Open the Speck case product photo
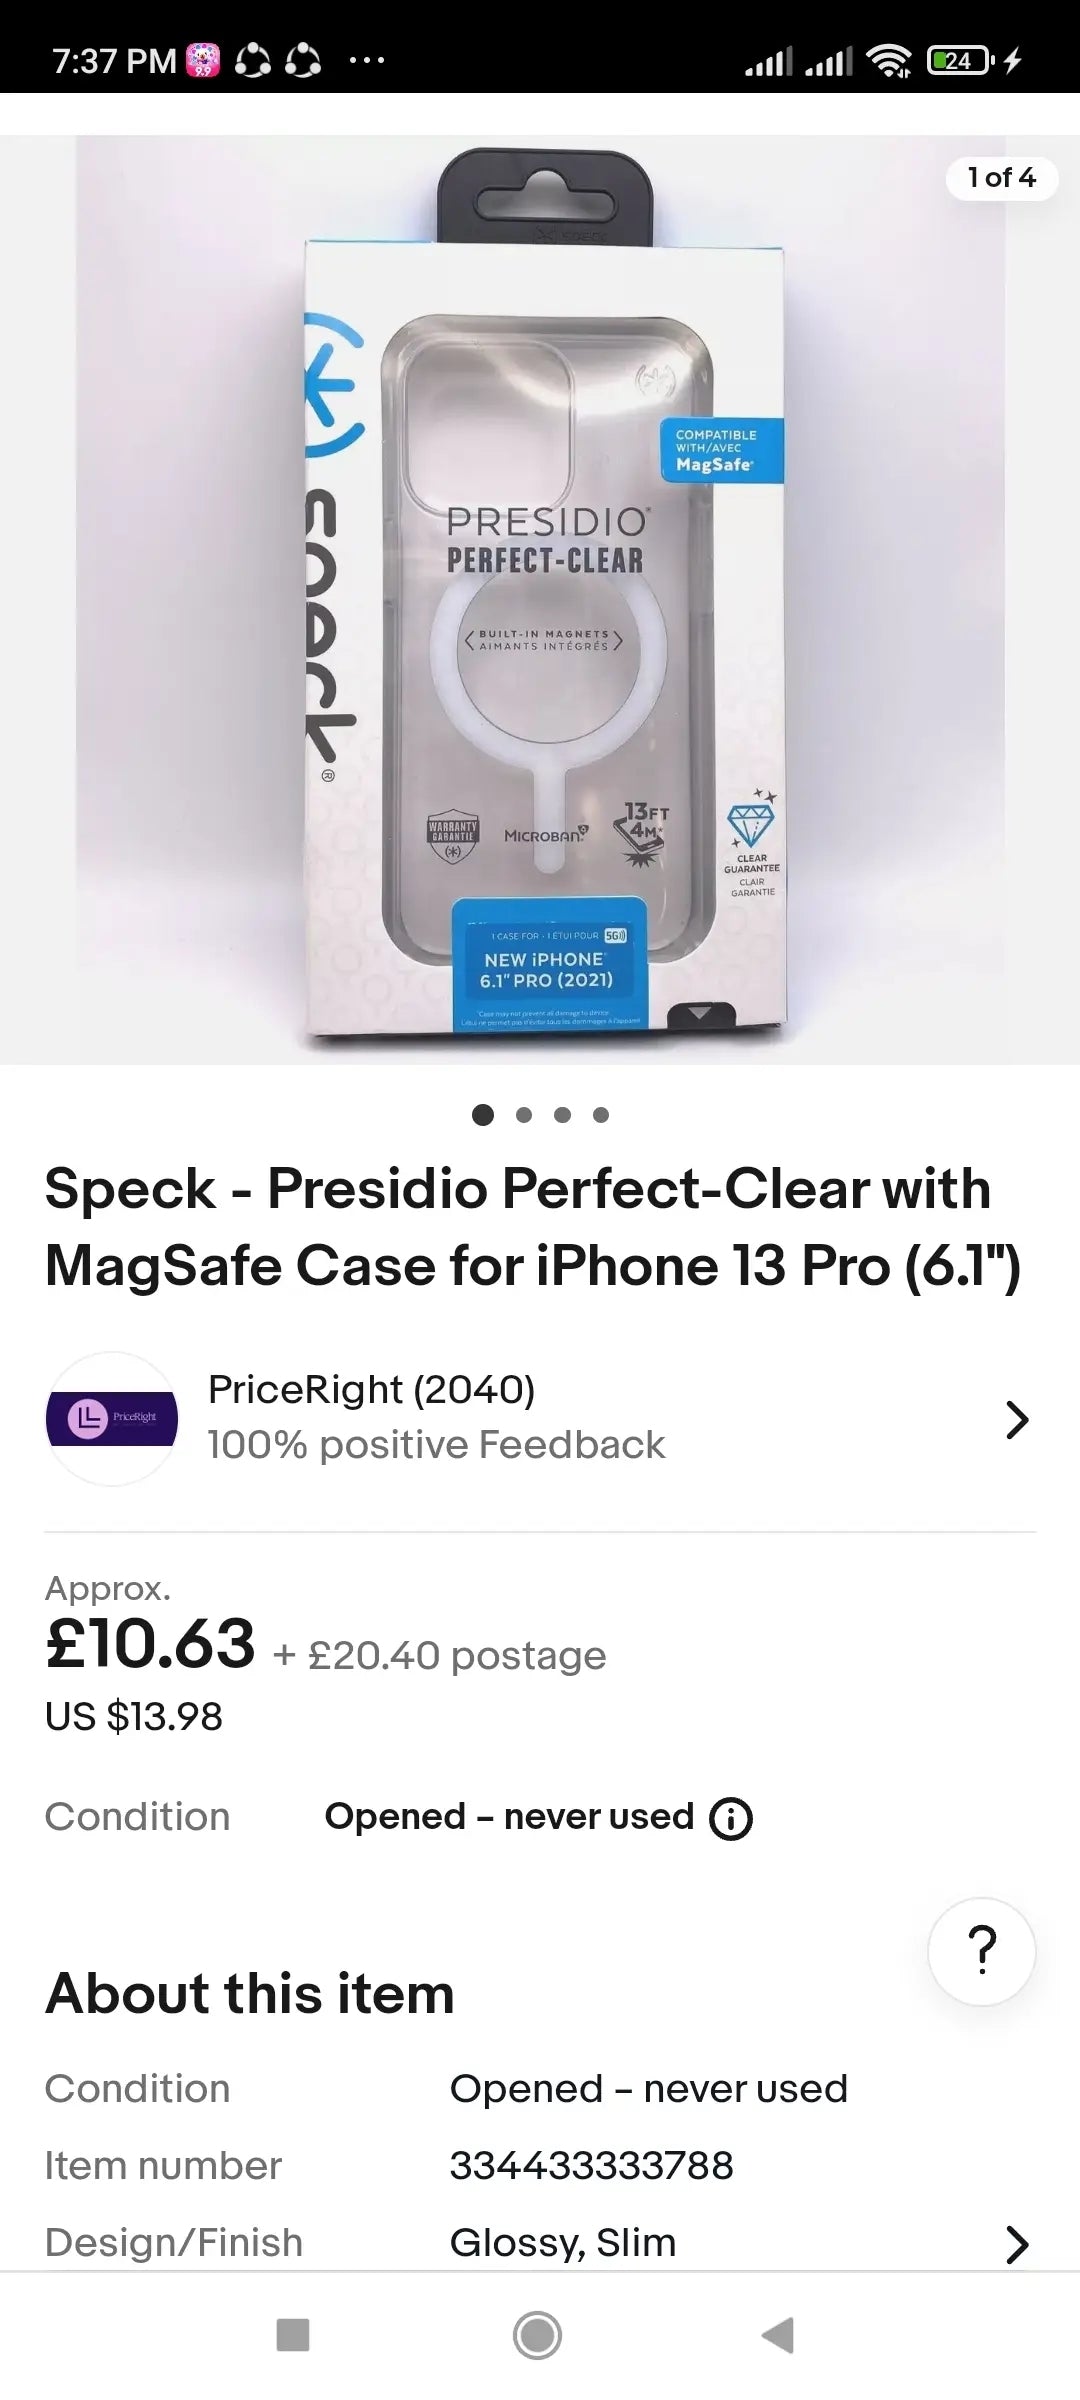This screenshot has height=2400, width=1080. point(540,600)
